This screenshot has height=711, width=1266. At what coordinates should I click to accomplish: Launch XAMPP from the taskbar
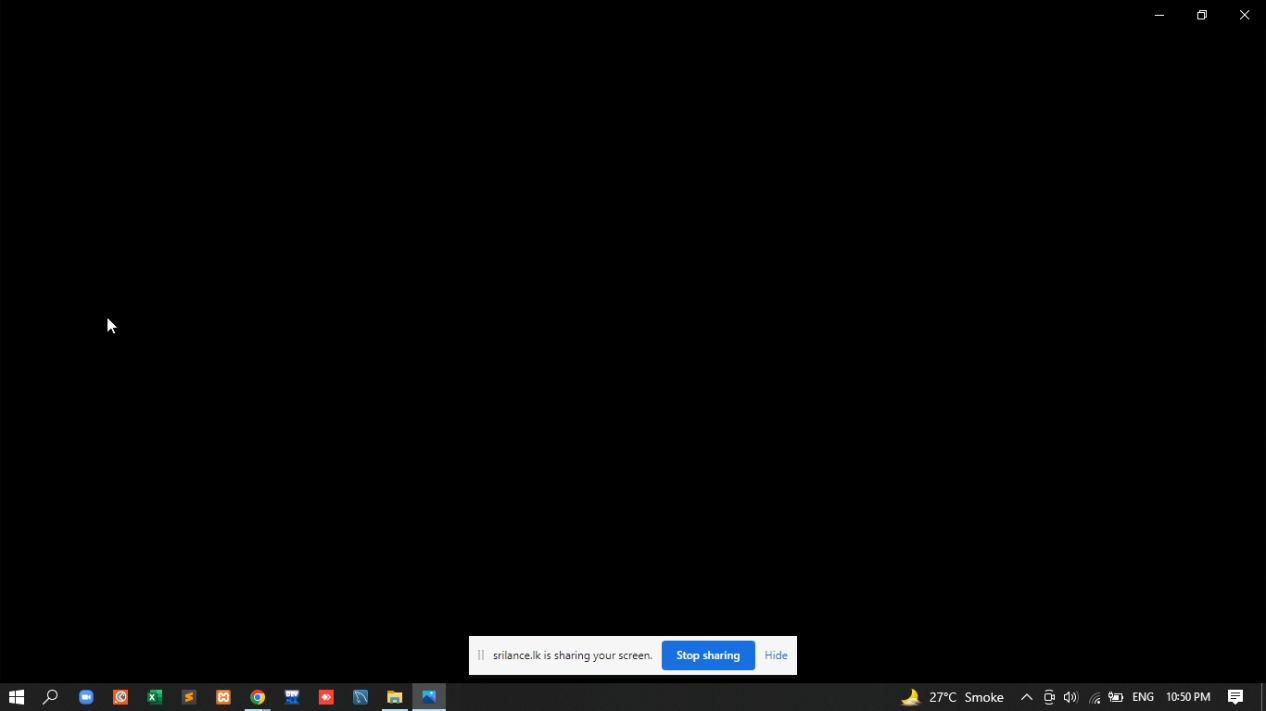[x=223, y=697]
